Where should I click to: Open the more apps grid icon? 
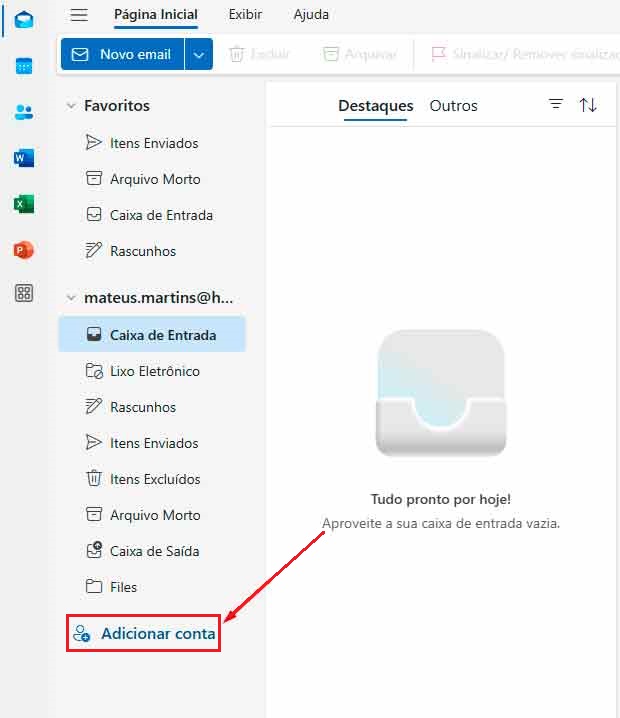pyautogui.click(x=24, y=293)
